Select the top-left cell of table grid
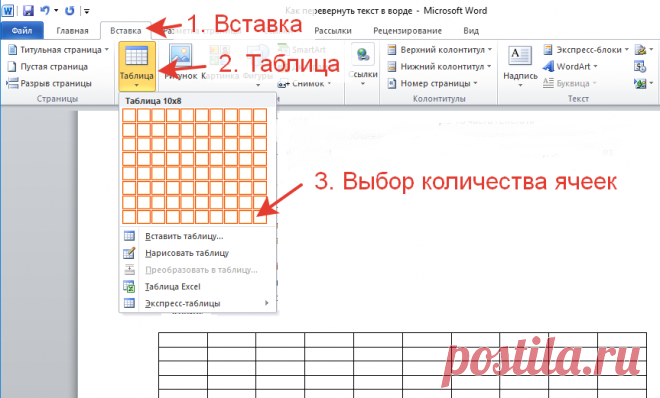This screenshot has width=660, height=398. pos(129,115)
